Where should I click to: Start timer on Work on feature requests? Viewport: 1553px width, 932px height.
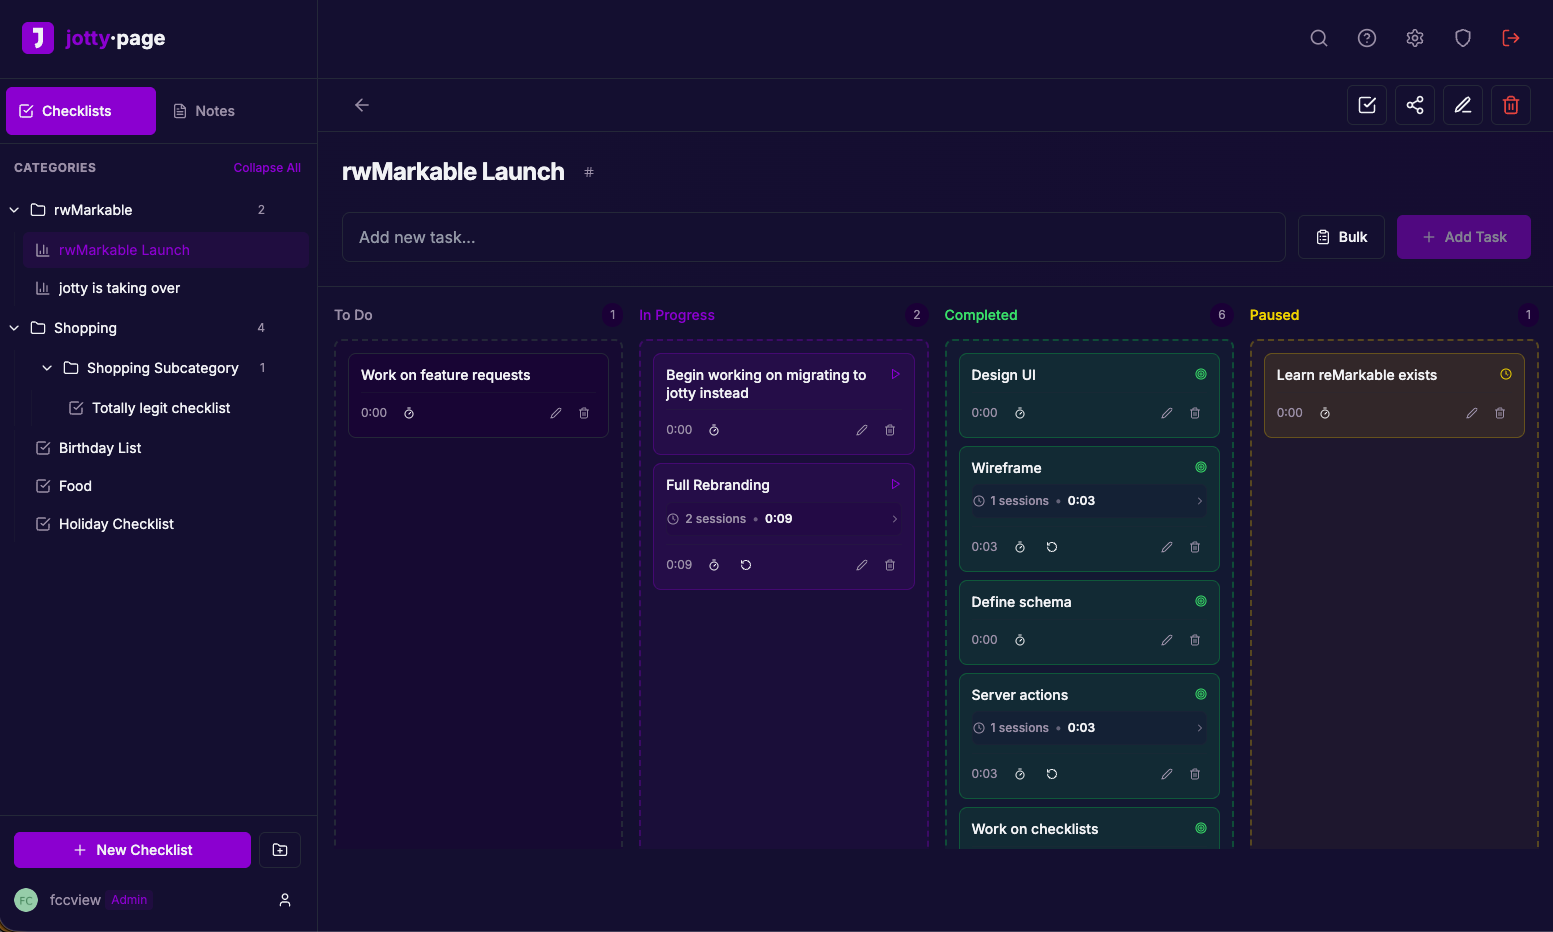tap(409, 413)
